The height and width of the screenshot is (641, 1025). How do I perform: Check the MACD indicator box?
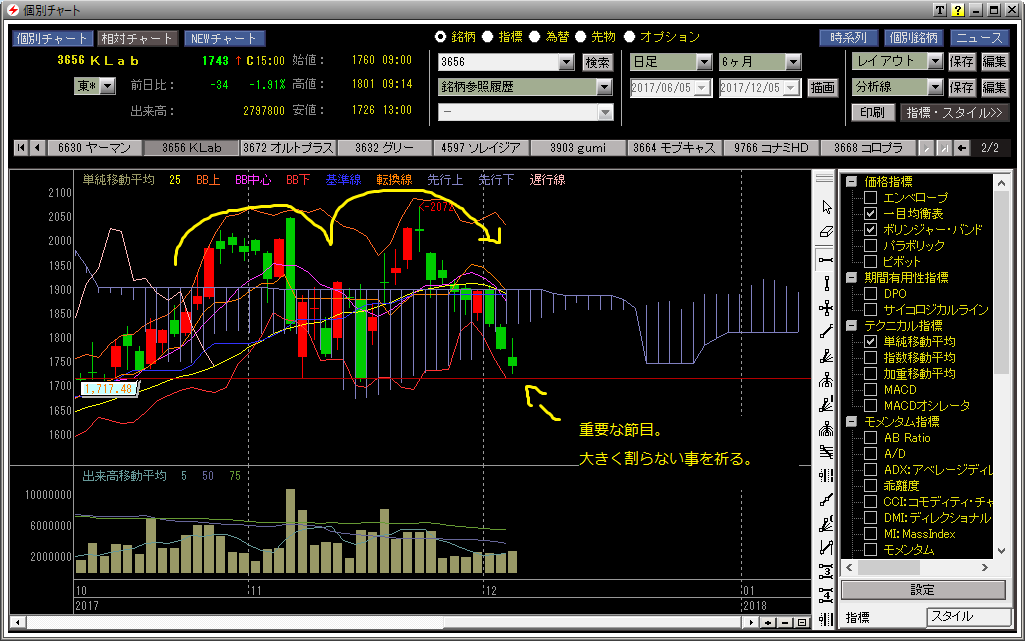(x=871, y=390)
